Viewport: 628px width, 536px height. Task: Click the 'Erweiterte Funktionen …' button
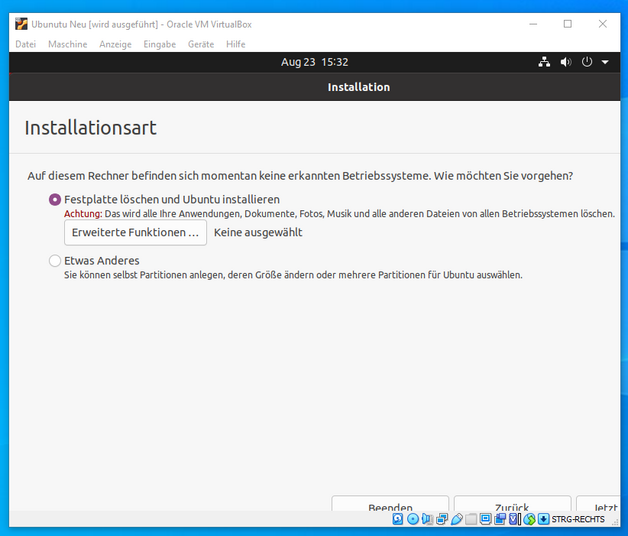(135, 232)
